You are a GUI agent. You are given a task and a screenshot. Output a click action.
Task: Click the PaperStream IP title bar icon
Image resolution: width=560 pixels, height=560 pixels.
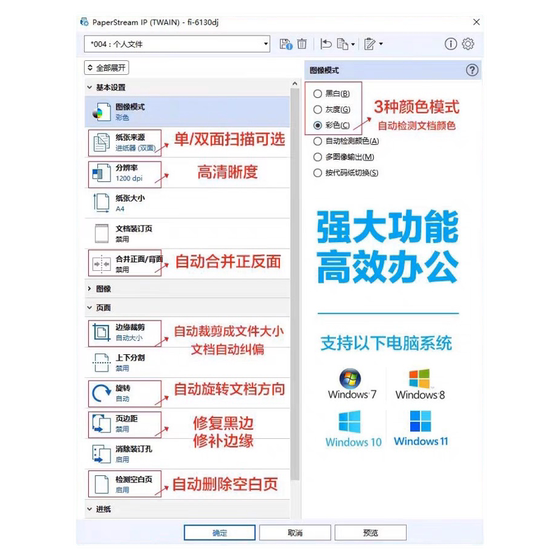pos(84,22)
